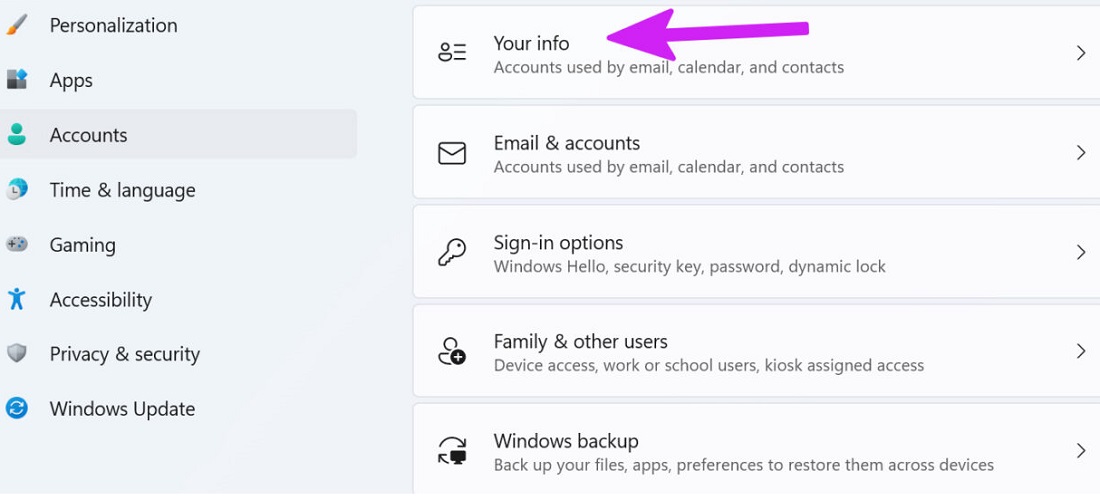Screen dimensions: 1100x500
Task: Open Family & other users settings
Action: pyautogui.click(x=580, y=342)
